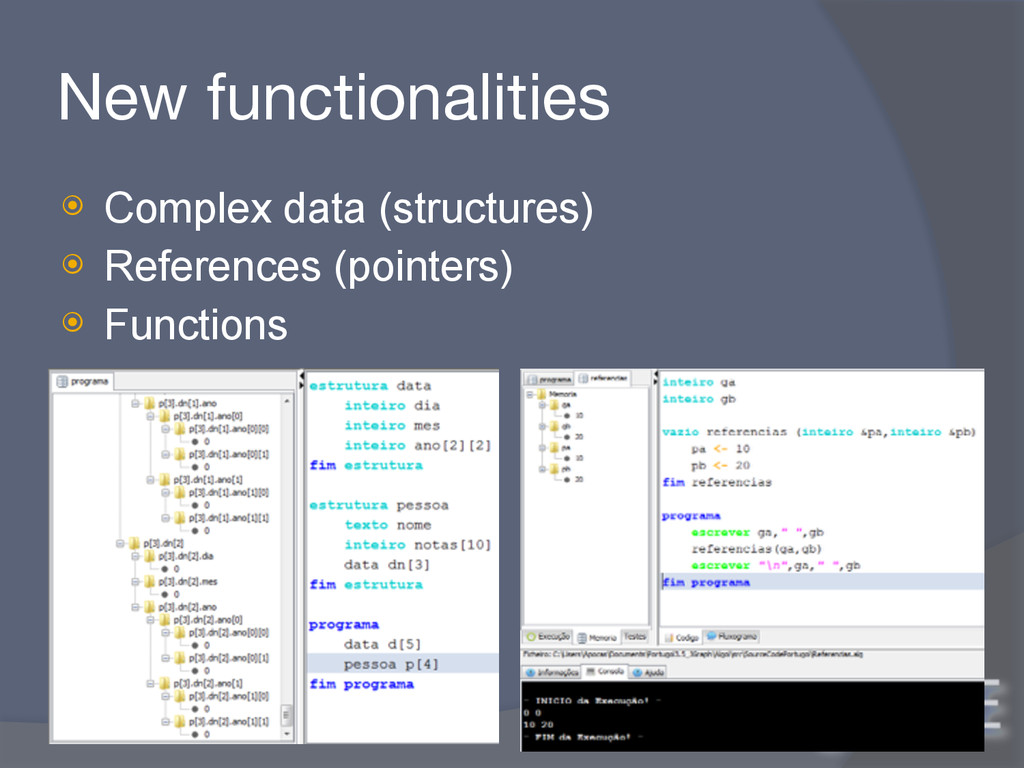Switch to the Codigo view tab
The height and width of the screenshot is (768, 1024).
click(x=681, y=637)
